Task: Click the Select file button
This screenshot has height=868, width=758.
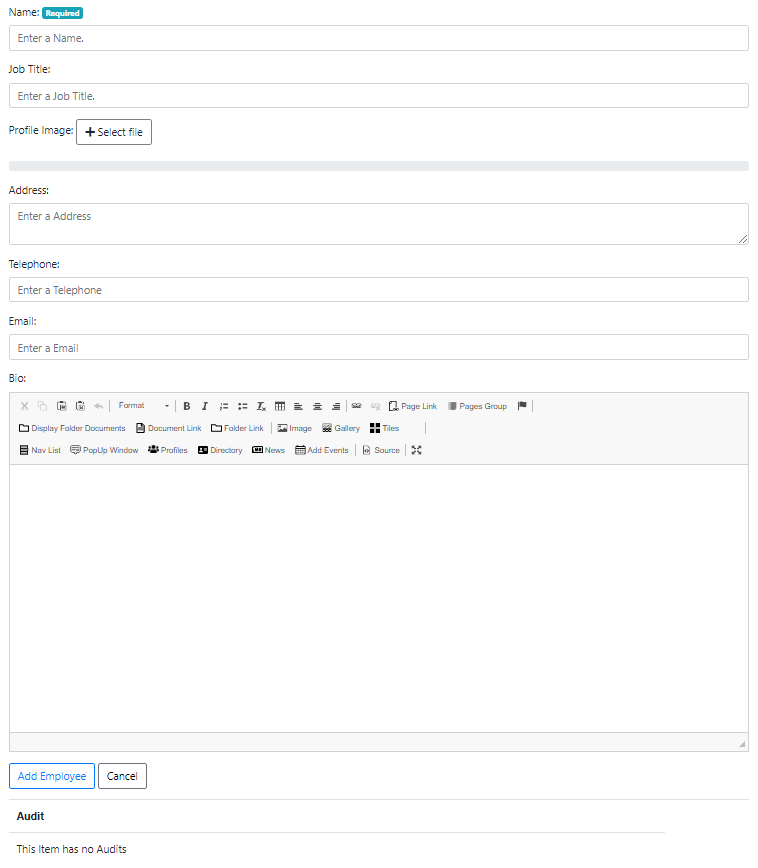Action: [114, 132]
